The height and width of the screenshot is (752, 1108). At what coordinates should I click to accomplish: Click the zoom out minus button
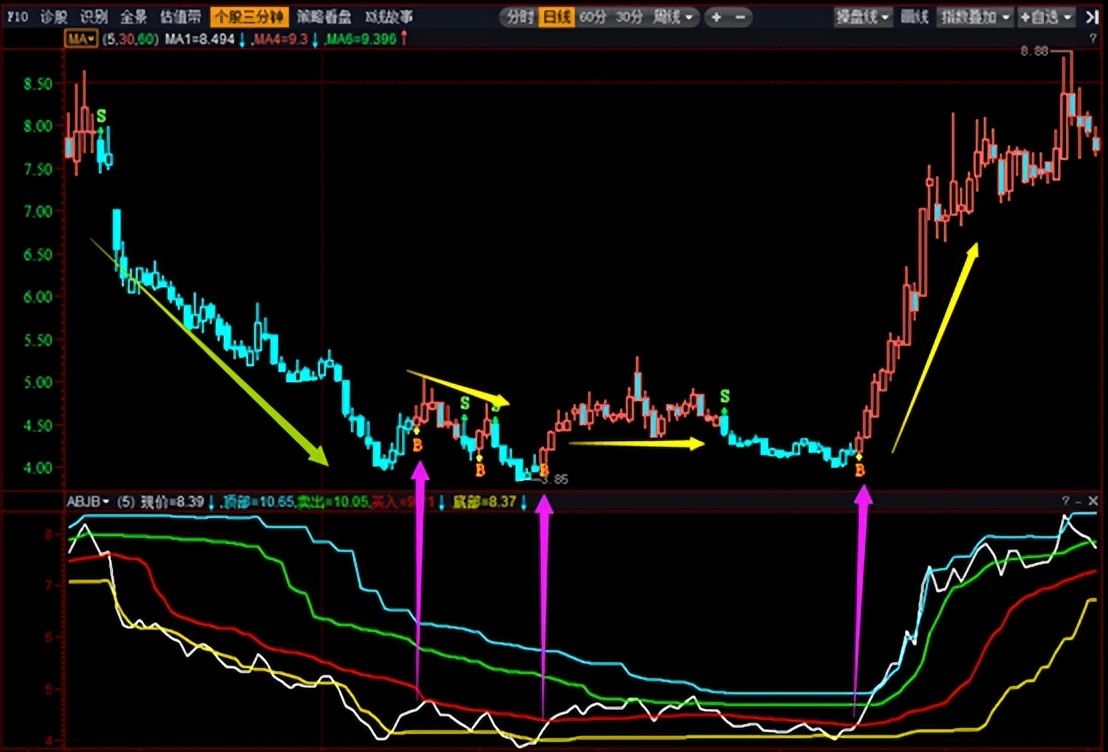pos(739,17)
